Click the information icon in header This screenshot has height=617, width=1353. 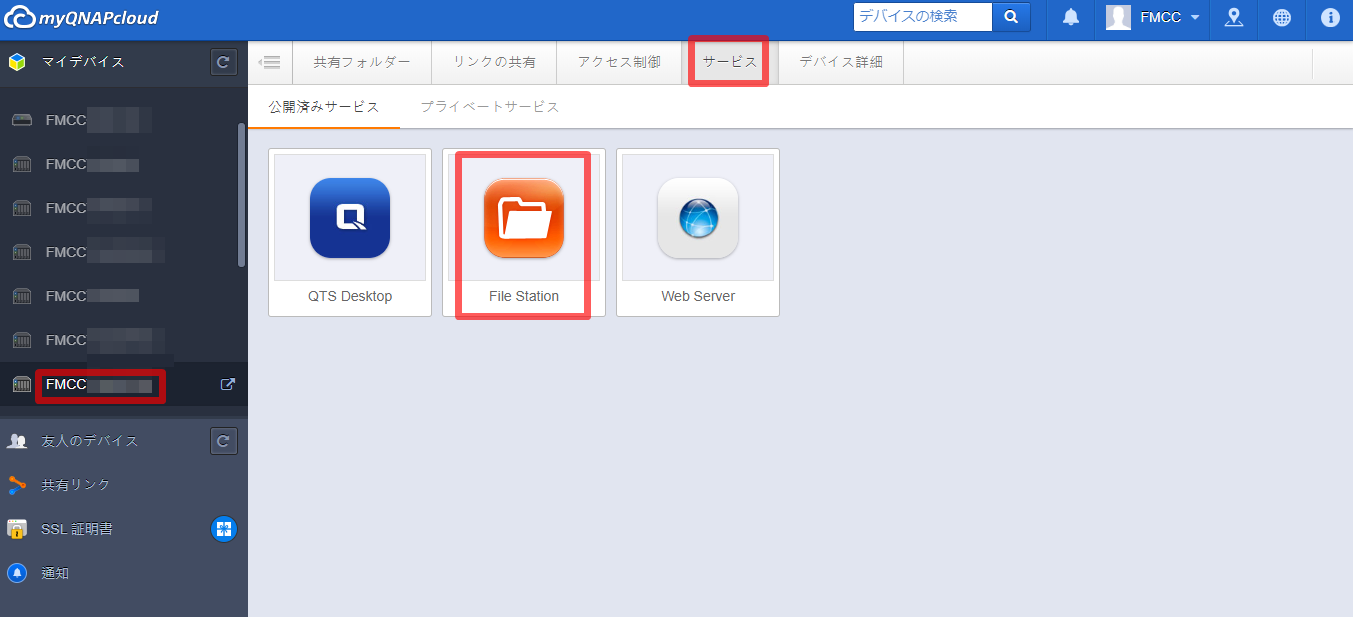click(x=1329, y=18)
